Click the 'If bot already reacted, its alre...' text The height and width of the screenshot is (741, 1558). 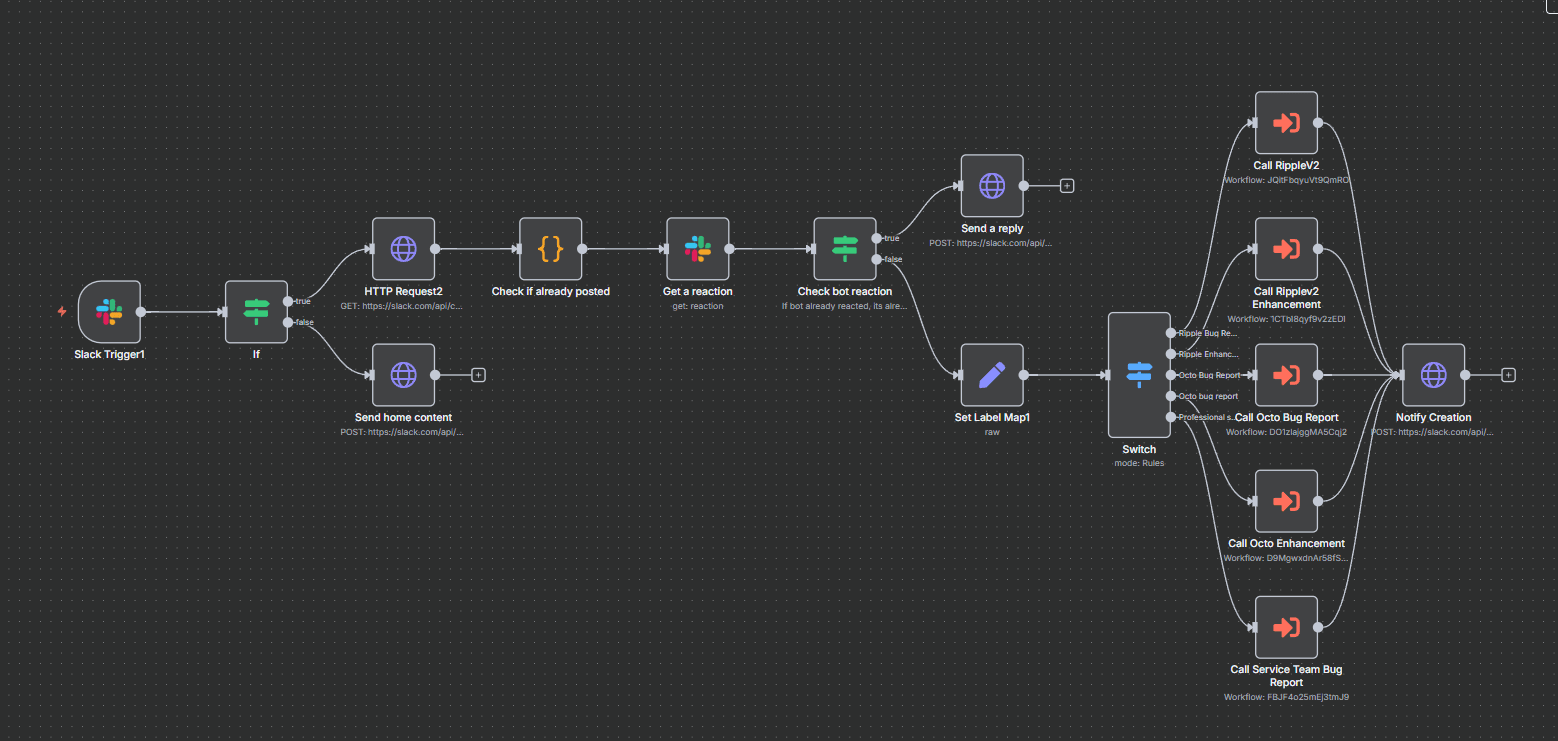point(845,306)
